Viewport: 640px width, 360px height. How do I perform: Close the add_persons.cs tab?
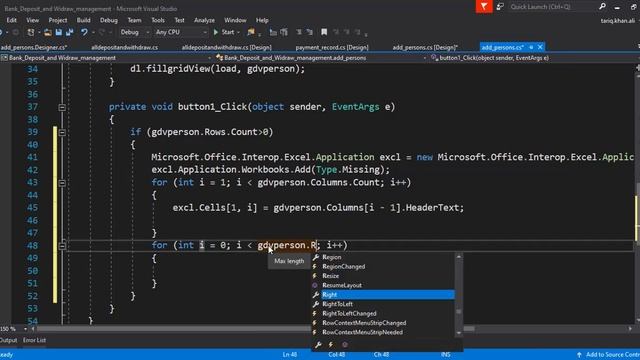coord(540,47)
